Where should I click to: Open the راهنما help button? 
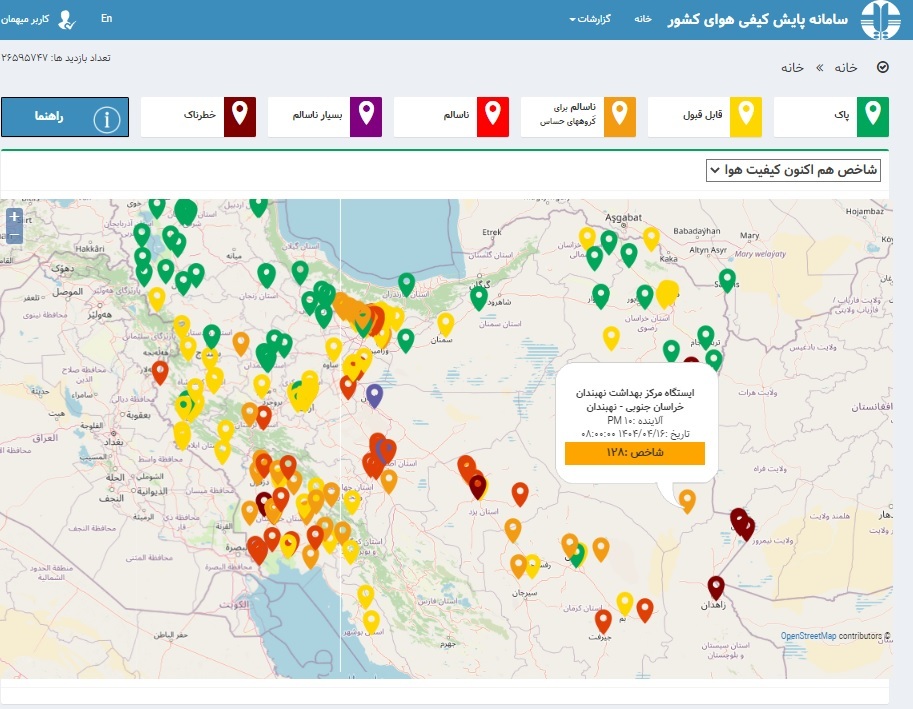pos(65,117)
